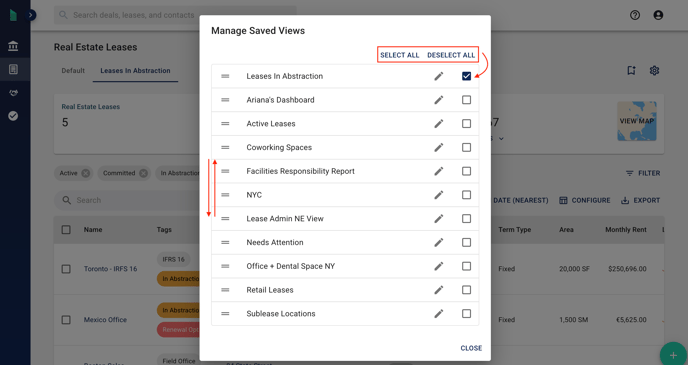The width and height of the screenshot is (688, 365).
Task: Open the checkmark tasks icon in sidebar
Action: click(13, 116)
